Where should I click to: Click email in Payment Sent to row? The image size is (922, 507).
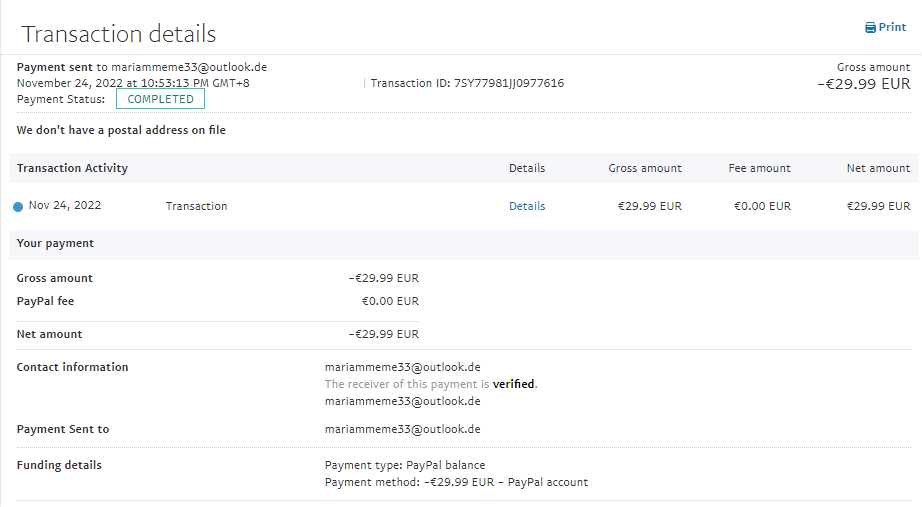[x=402, y=429]
